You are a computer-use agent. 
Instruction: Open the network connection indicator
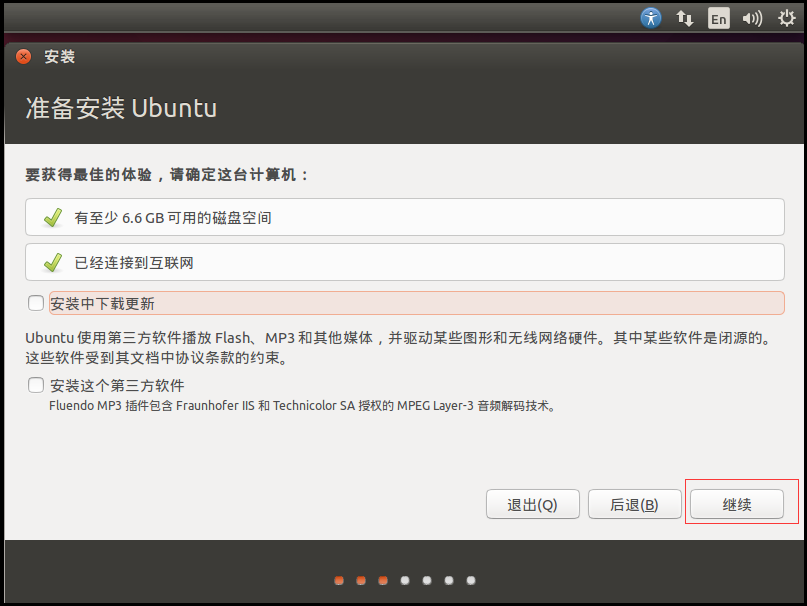[685, 19]
